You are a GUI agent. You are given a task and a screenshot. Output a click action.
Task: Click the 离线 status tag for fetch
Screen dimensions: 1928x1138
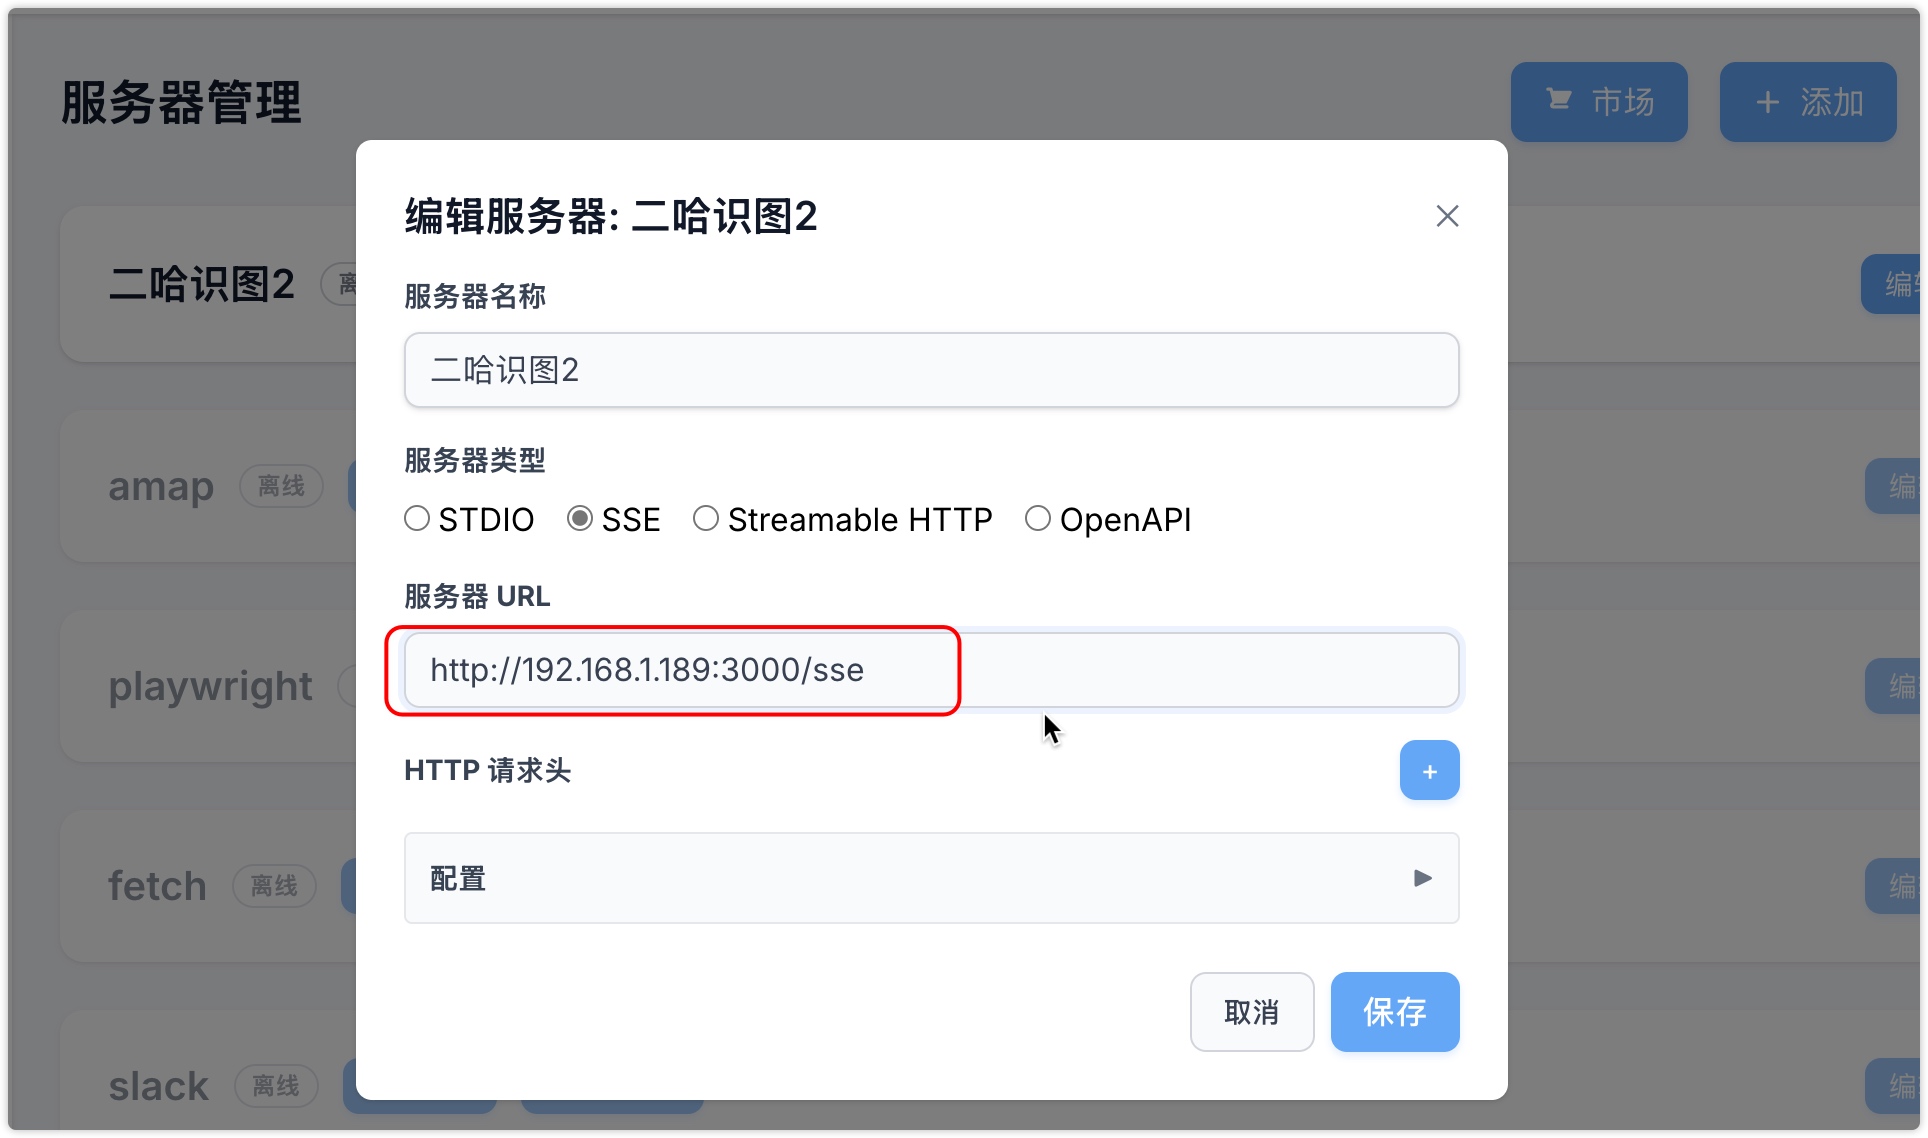tap(274, 886)
